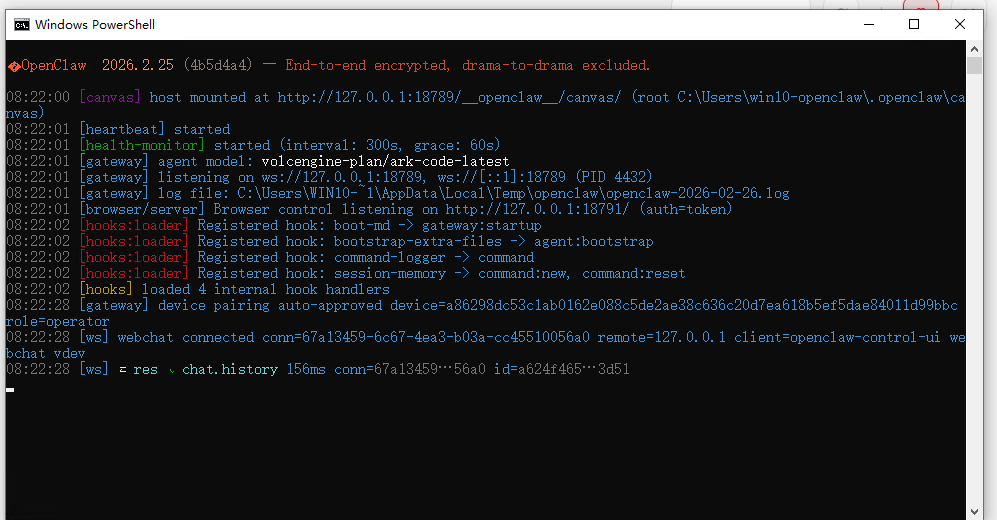This screenshot has width=997, height=520.
Task: Click the volcengine-plan/ark-code-latest model name
Action: pyautogui.click(x=385, y=161)
